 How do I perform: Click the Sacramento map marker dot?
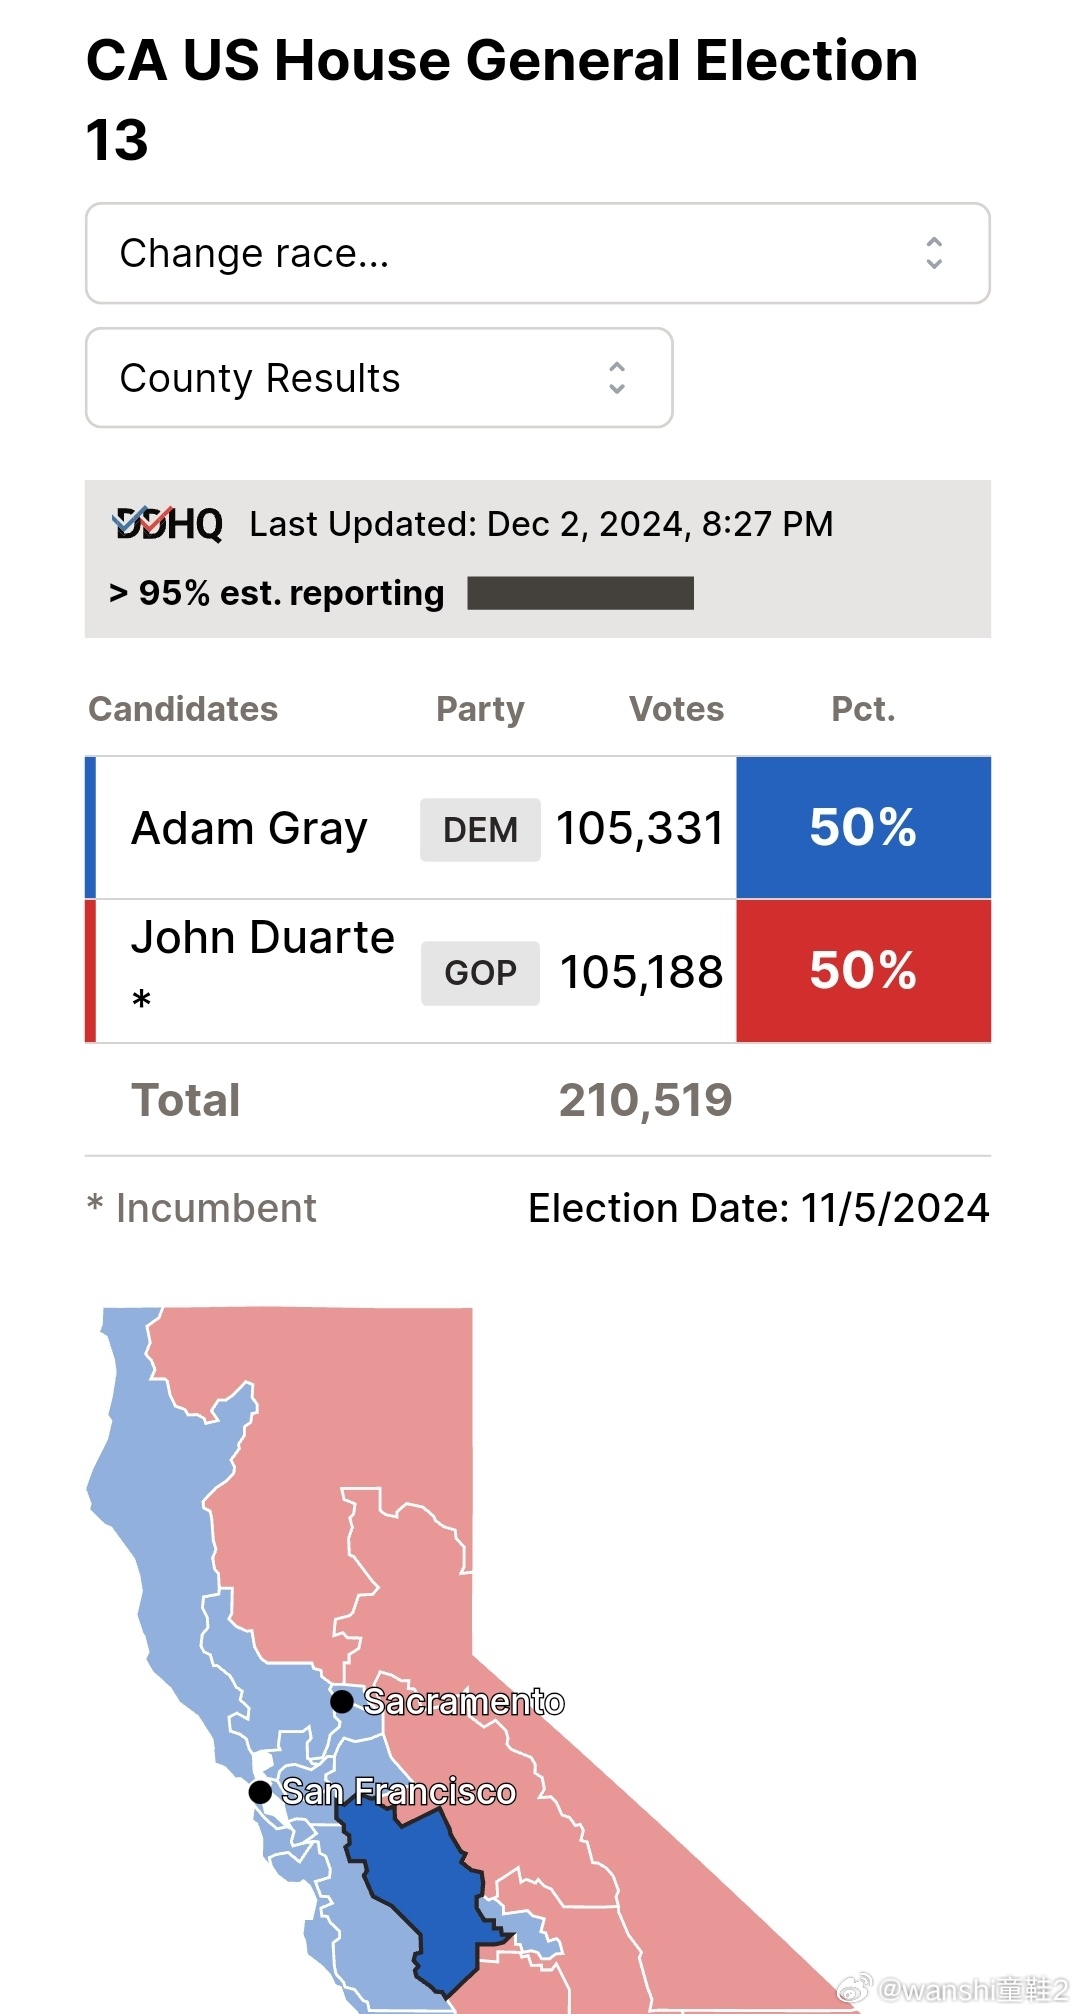pos(342,1701)
